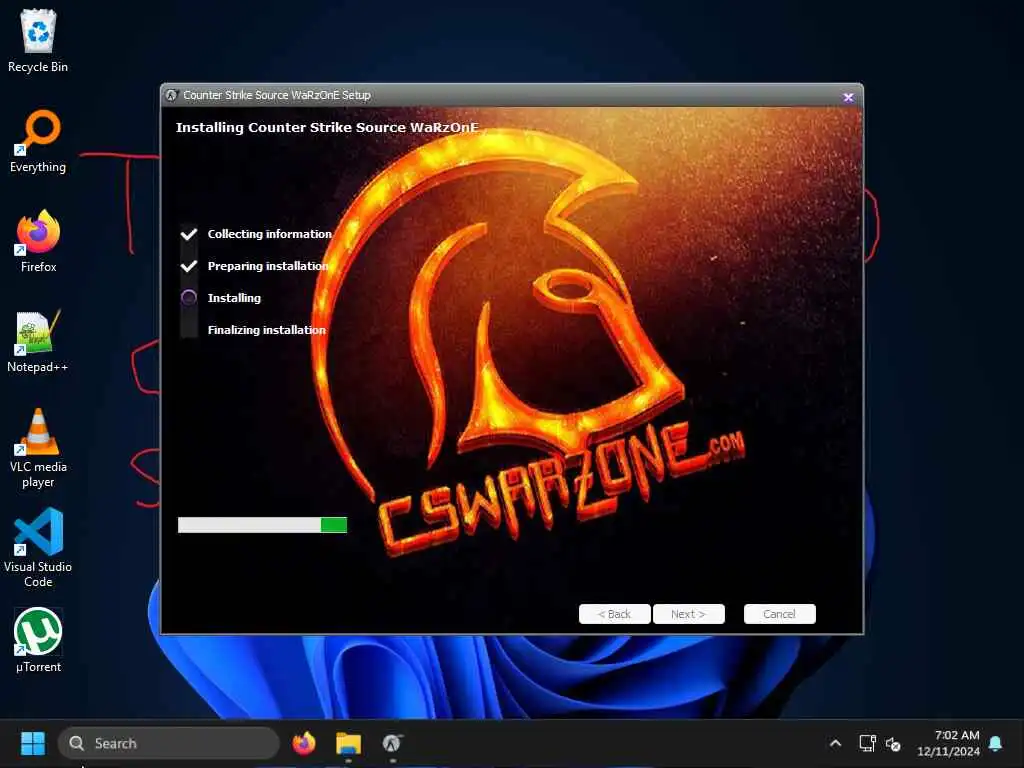Click the Next > button

click(x=688, y=614)
